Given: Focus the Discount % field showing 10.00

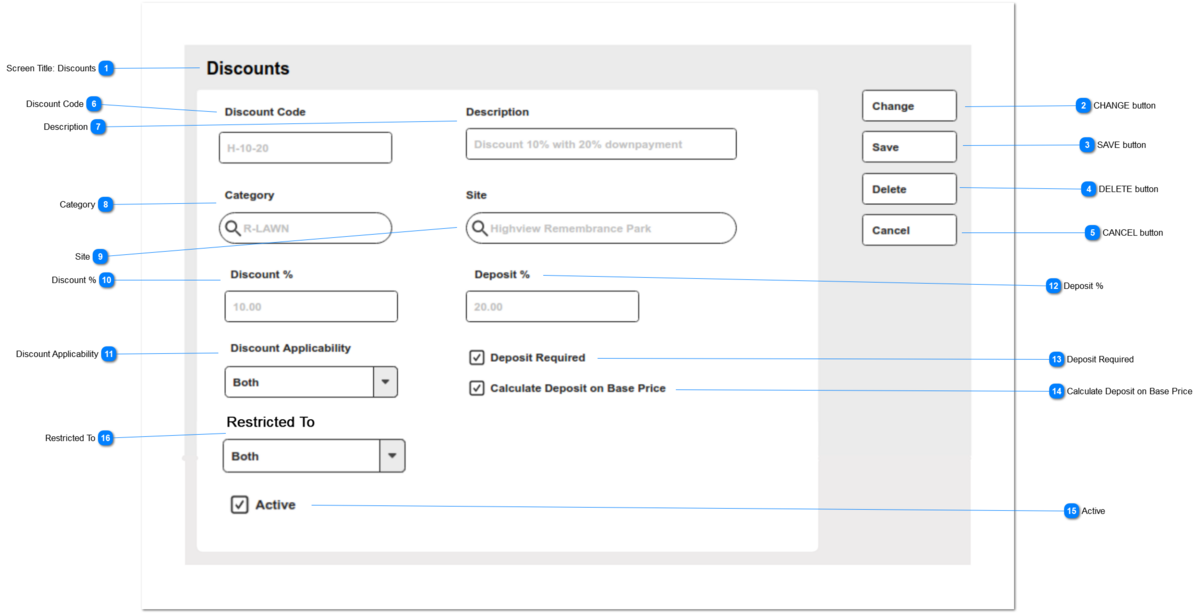Looking at the screenshot, I should (x=311, y=306).
